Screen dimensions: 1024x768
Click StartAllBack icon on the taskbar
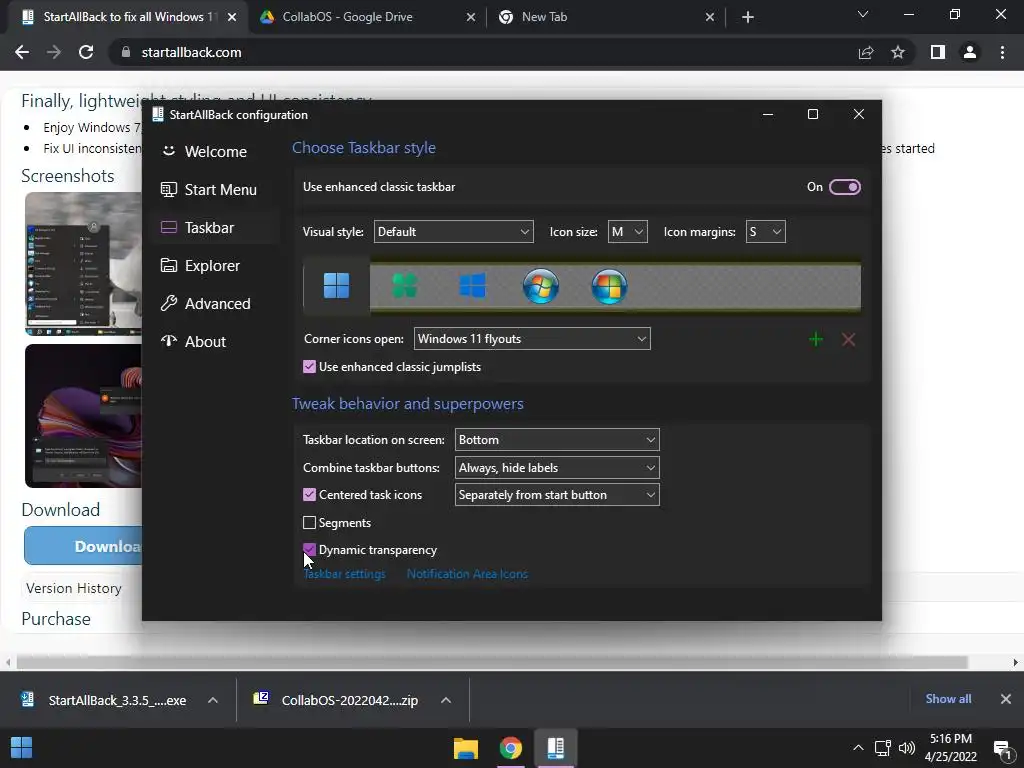pyautogui.click(x=556, y=748)
